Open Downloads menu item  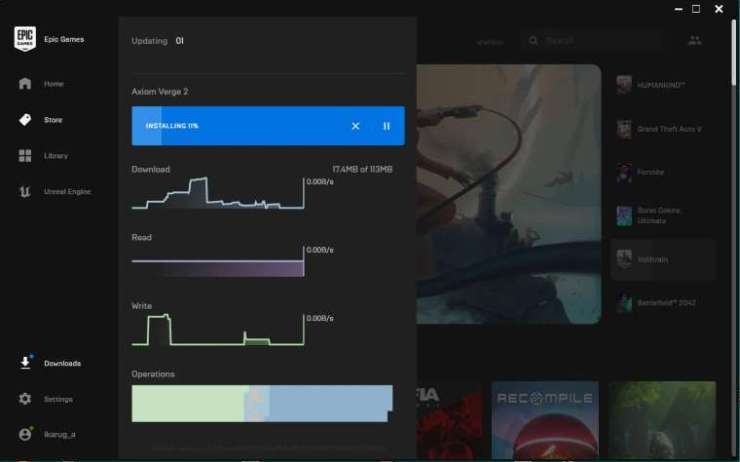pyautogui.click(x=62, y=363)
